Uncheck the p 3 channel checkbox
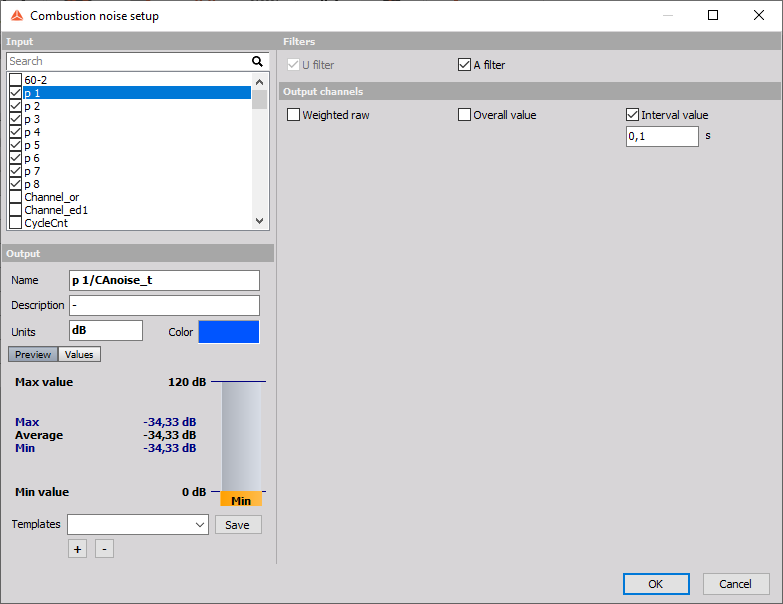Image resolution: width=783 pixels, height=604 pixels. click(x=15, y=118)
